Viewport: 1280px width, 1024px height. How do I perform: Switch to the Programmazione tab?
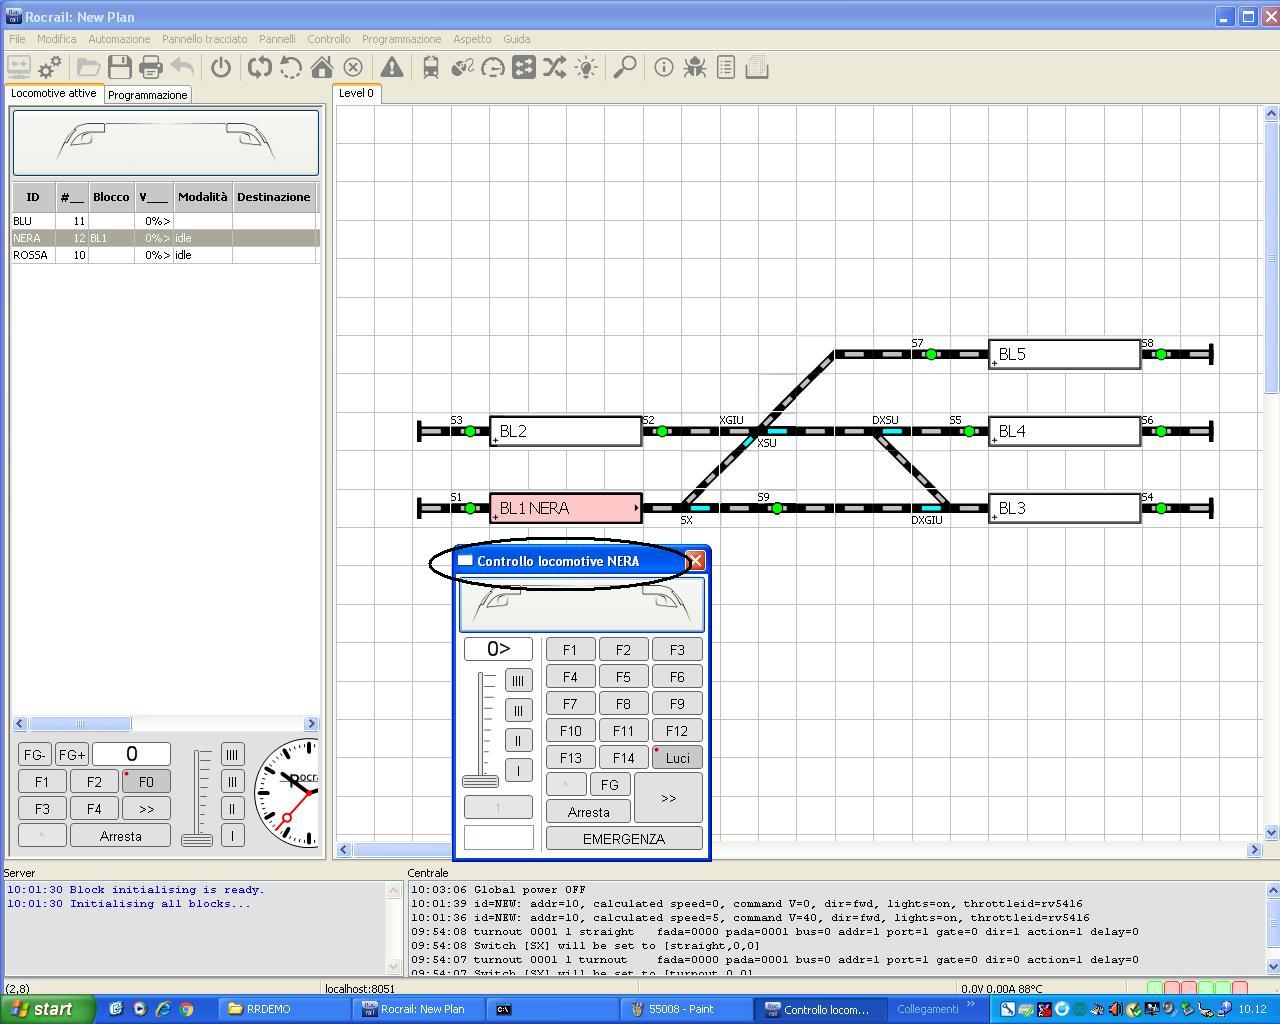pyautogui.click(x=147, y=95)
